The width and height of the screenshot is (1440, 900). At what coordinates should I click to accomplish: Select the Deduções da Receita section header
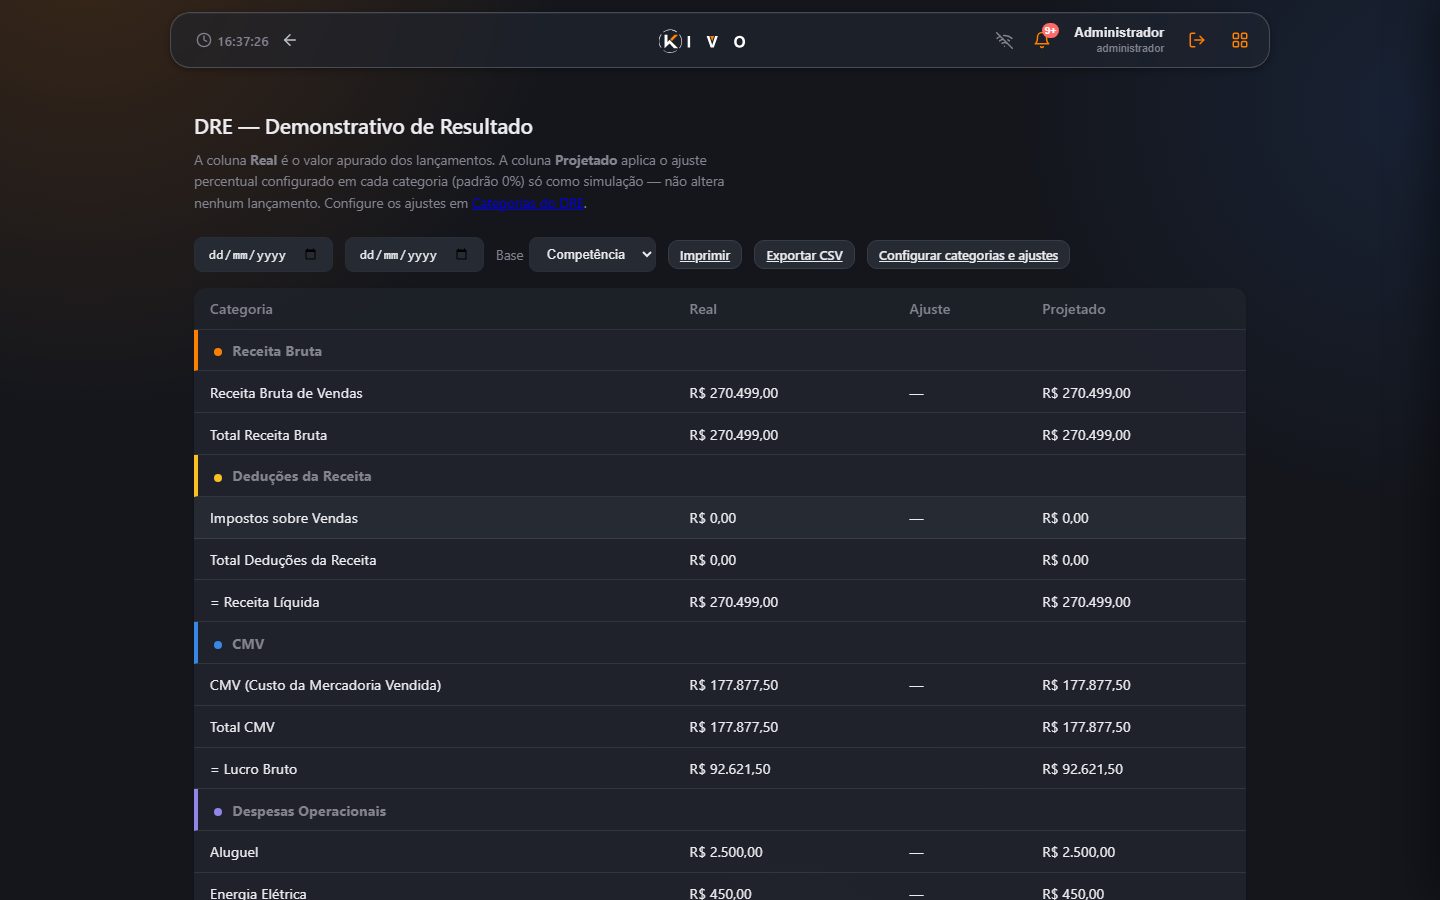pyautogui.click(x=721, y=476)
